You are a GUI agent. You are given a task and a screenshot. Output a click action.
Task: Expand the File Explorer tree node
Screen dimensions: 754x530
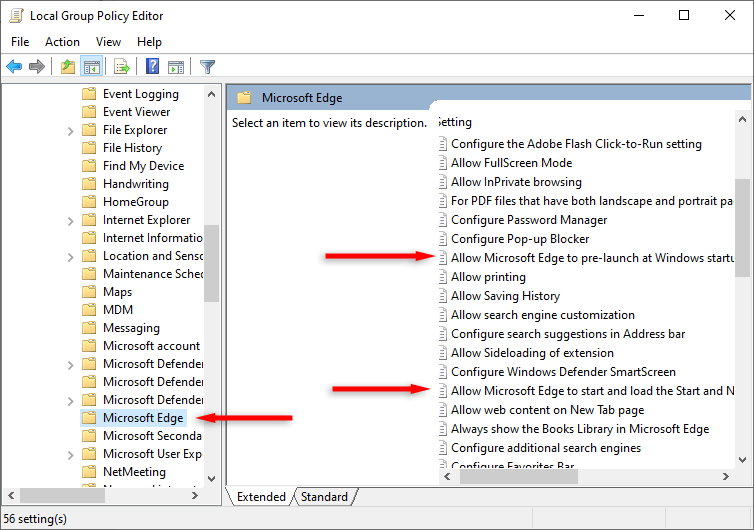71,131
